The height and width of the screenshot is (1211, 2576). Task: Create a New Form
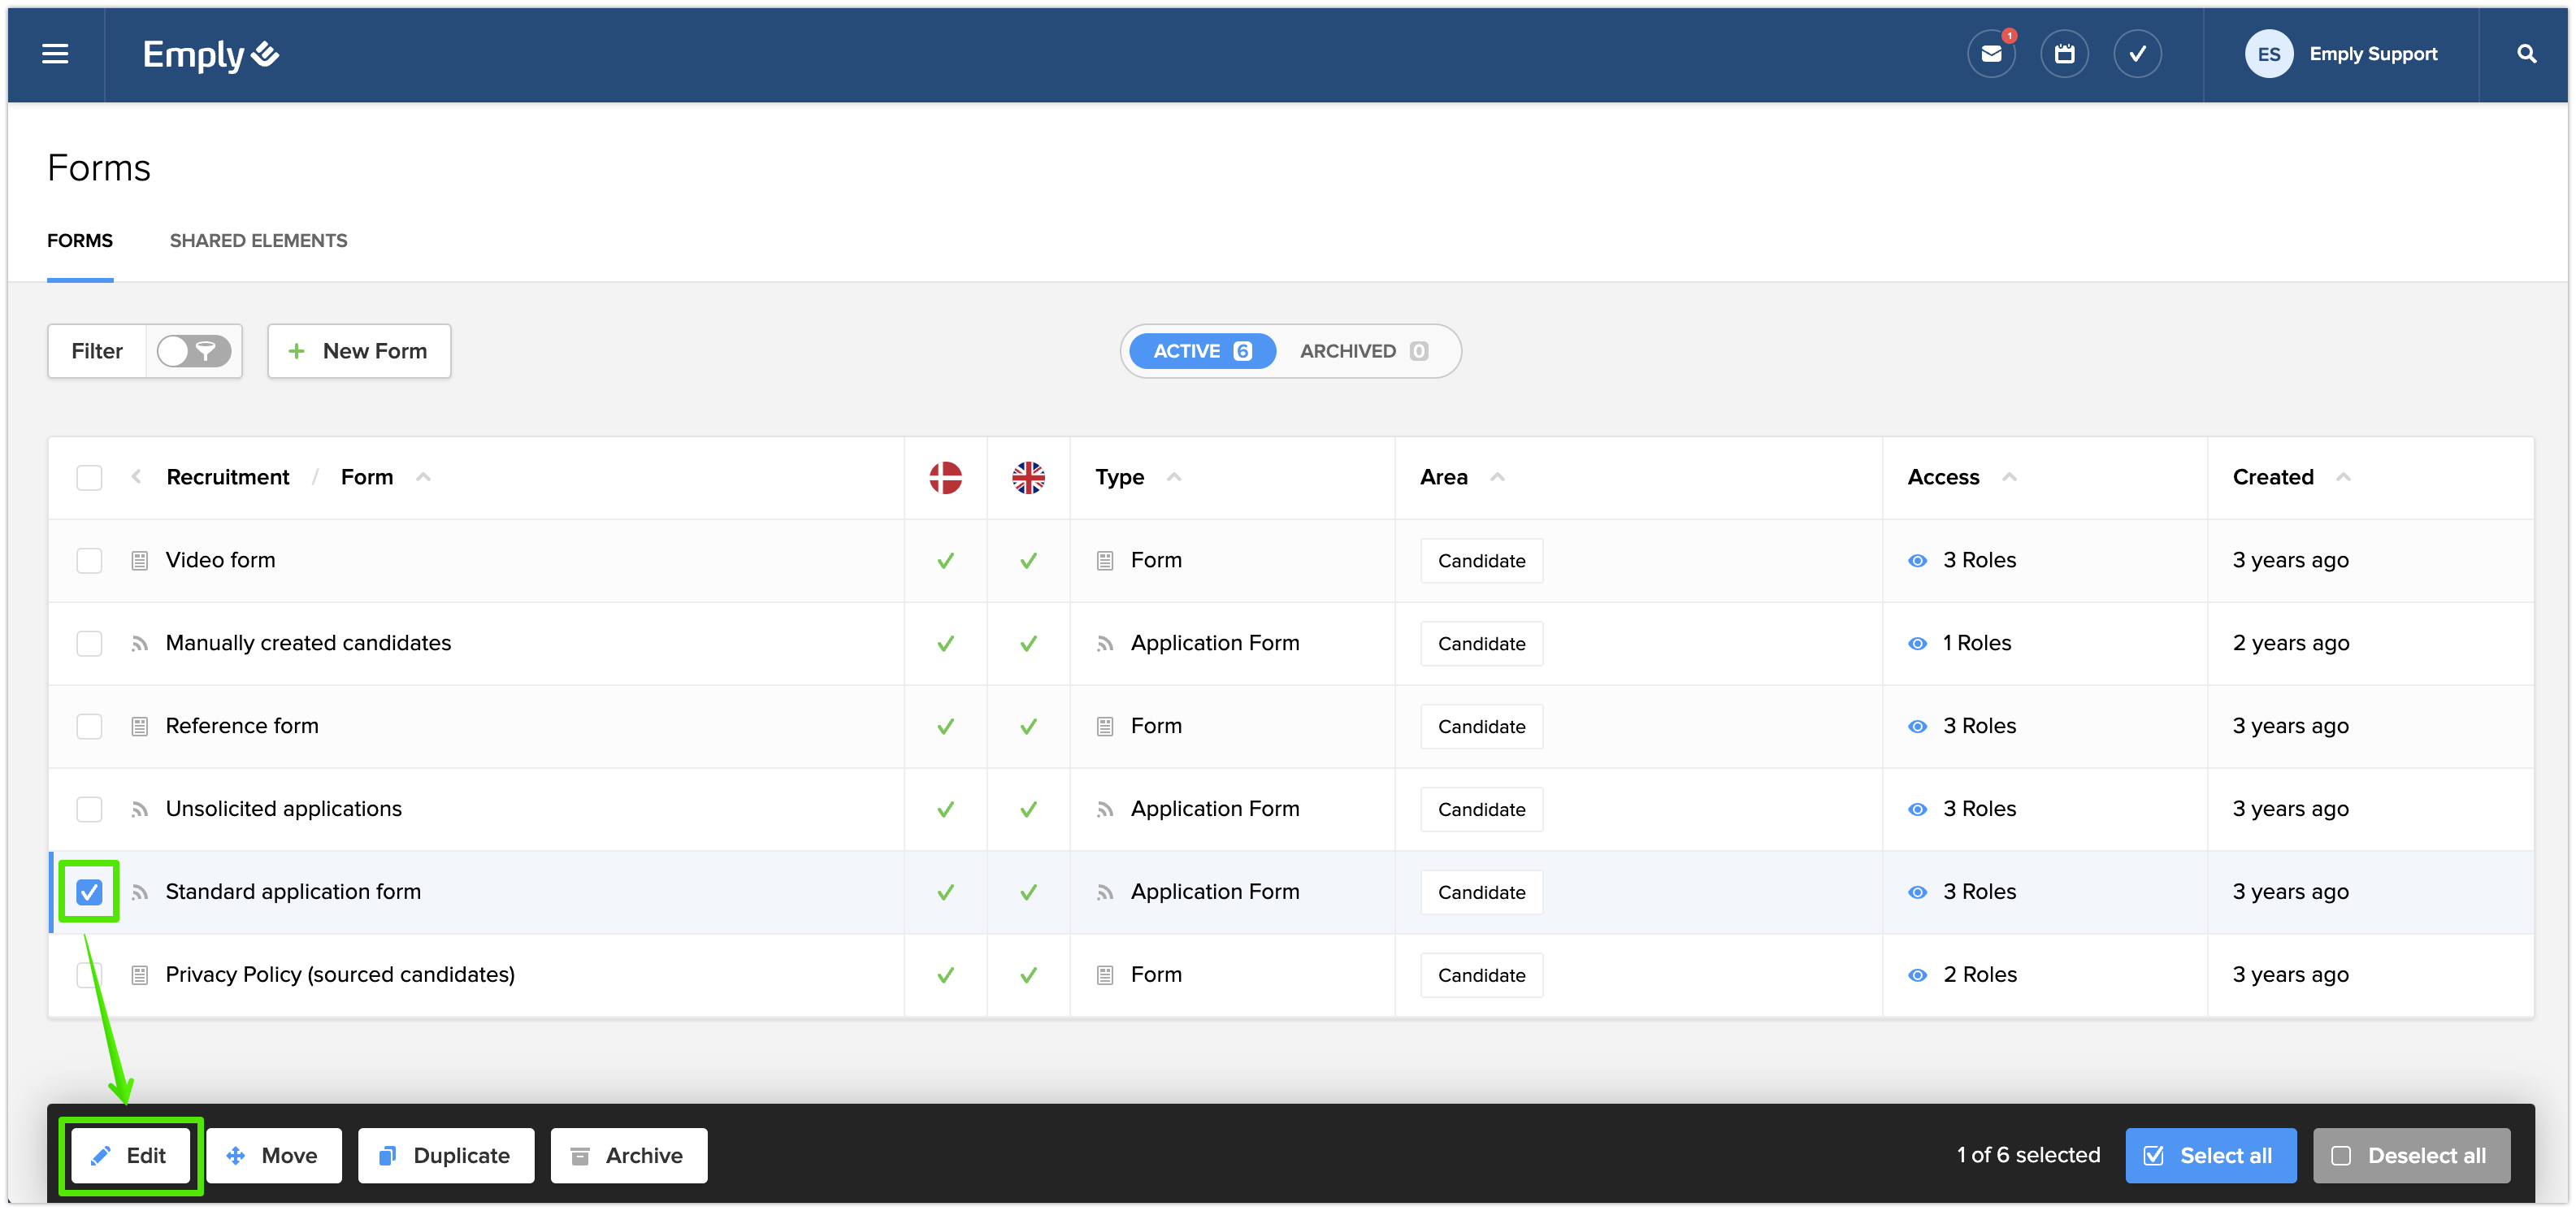[359, 351]
